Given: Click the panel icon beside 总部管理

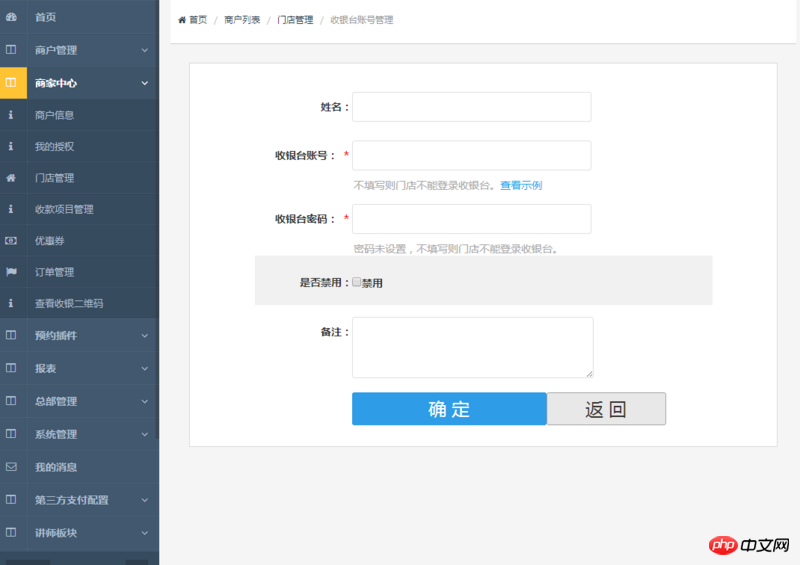Looking at the screenshot, I should click(x=11, y=401).
